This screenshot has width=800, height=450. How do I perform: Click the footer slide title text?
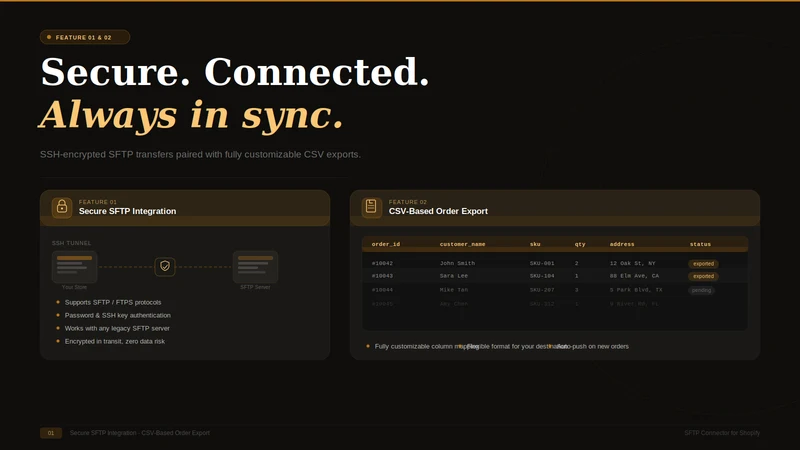[x=140, y=433]
